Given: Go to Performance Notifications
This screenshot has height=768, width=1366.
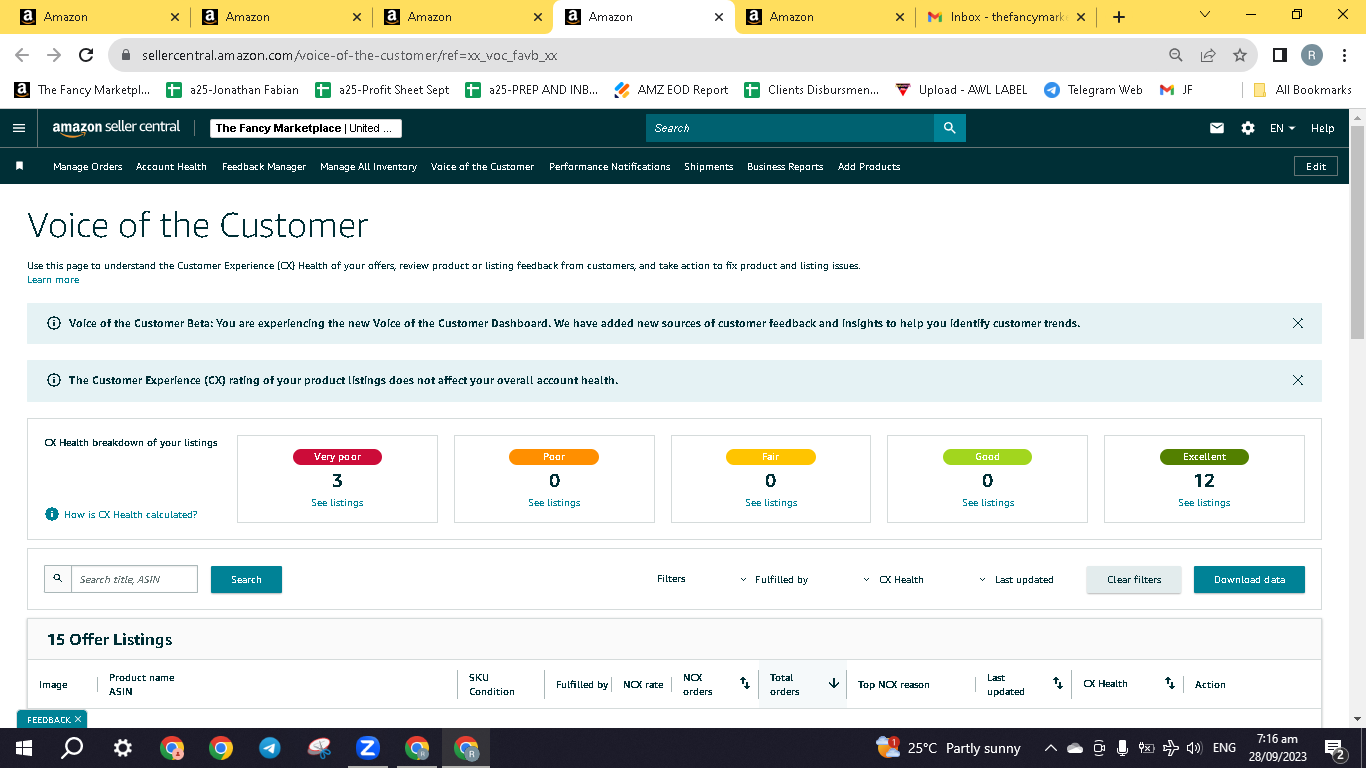Looking at the screenshot, I should (x=610, y=166).
